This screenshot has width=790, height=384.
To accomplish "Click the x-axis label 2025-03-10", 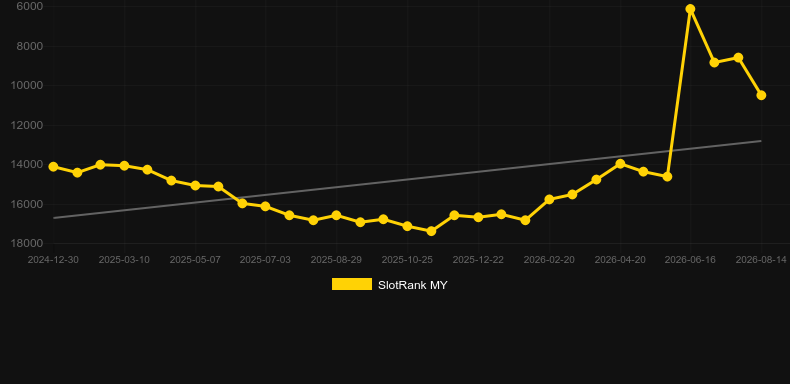I will [x=124, y=260].
